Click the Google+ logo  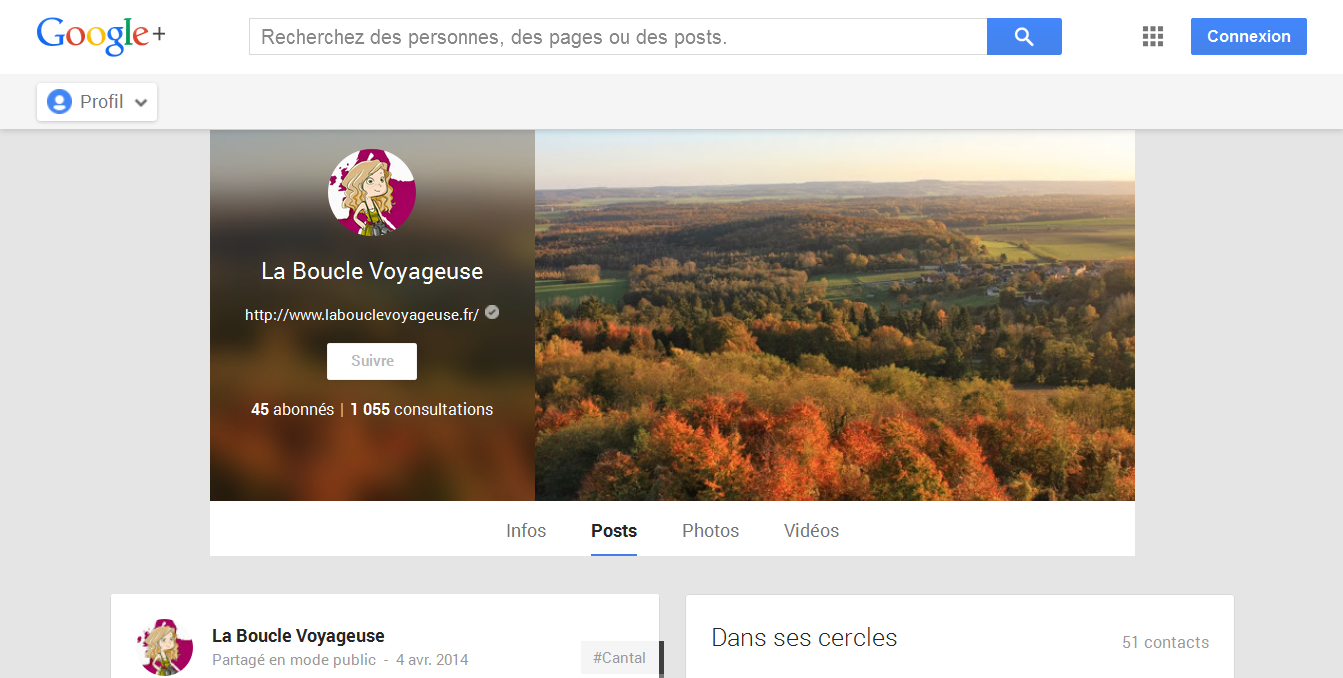tap(101, 36)
